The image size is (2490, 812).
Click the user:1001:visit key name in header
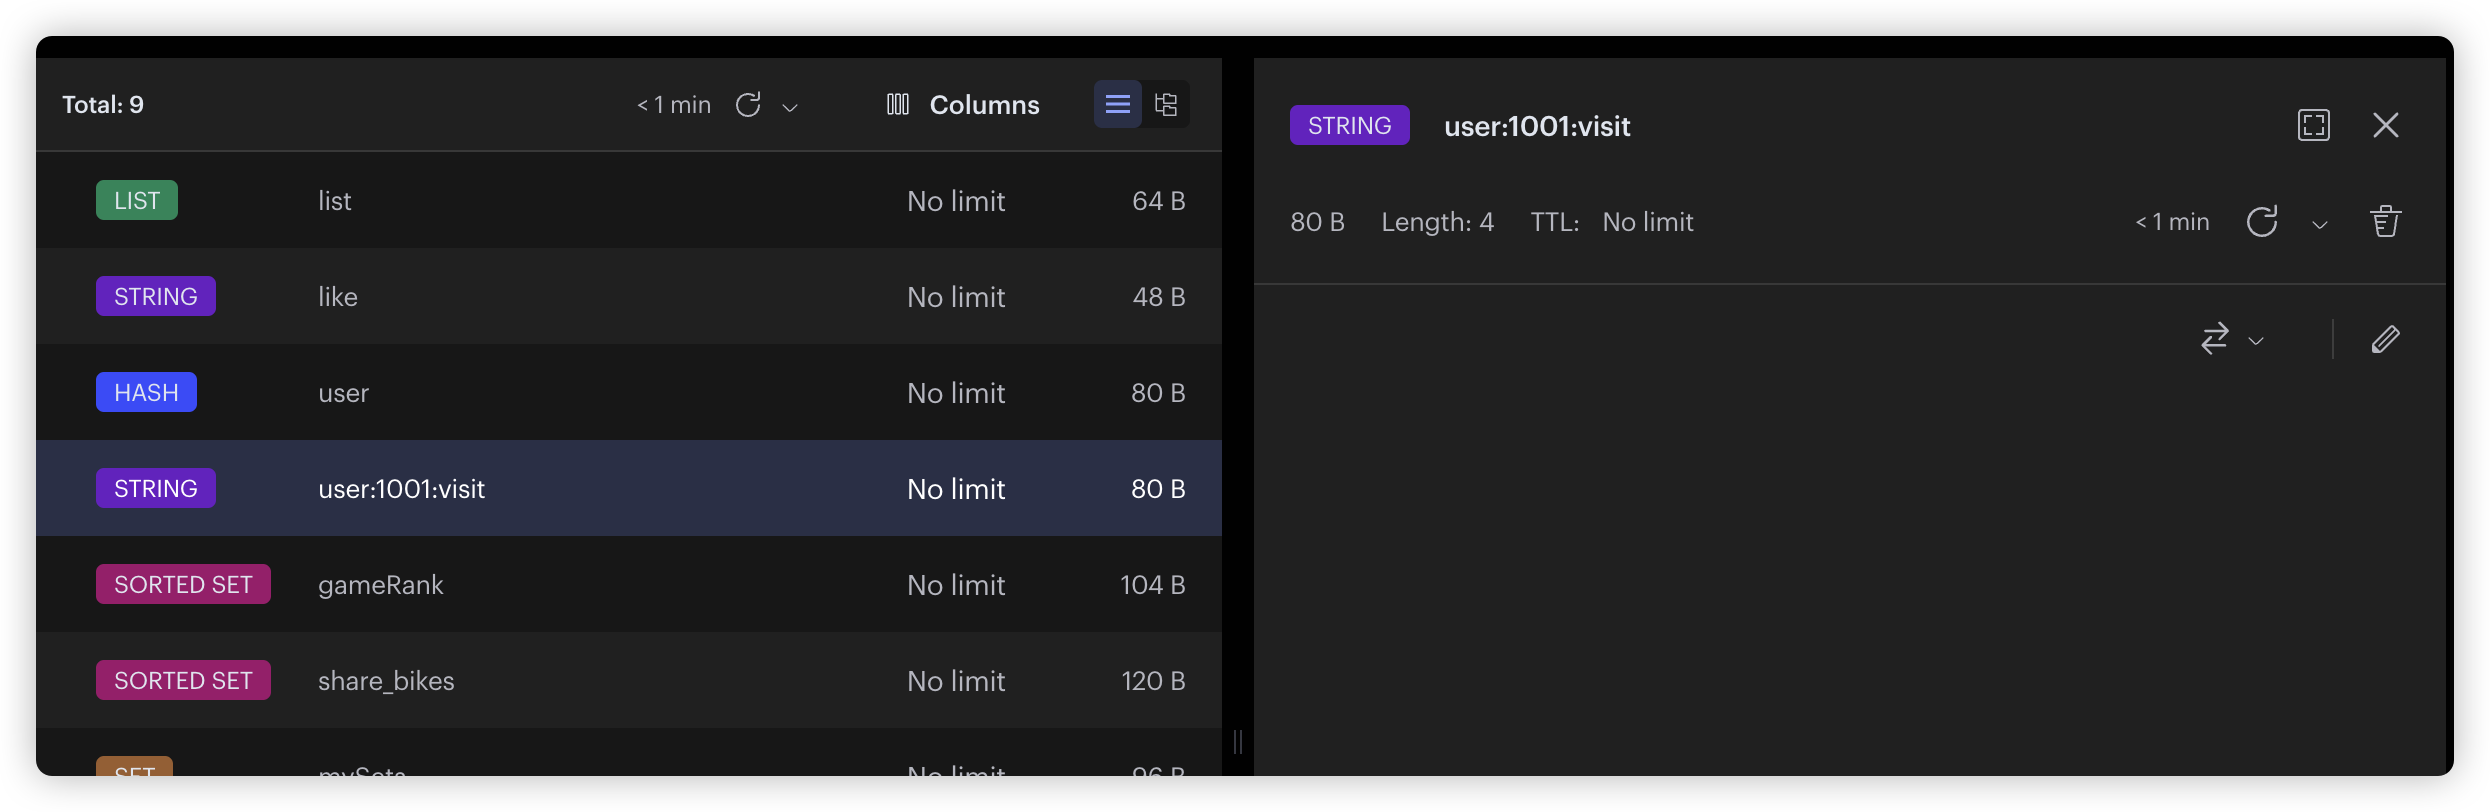tap(1537, 126)
